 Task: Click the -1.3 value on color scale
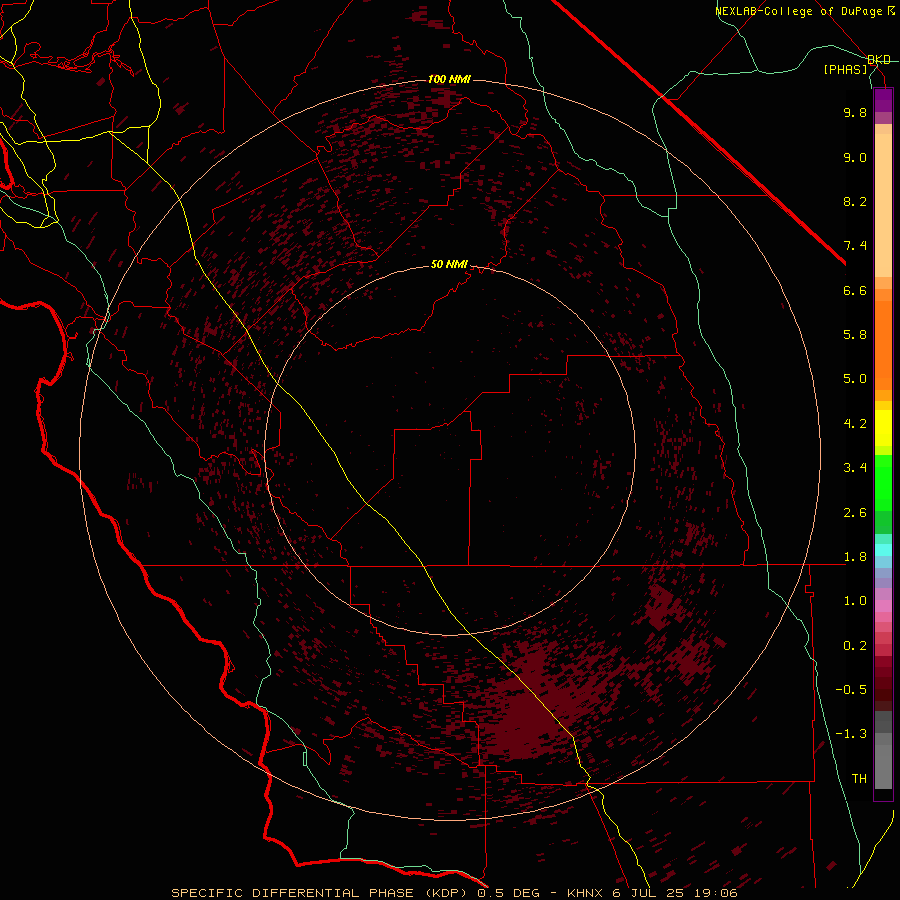pos(851,734)
